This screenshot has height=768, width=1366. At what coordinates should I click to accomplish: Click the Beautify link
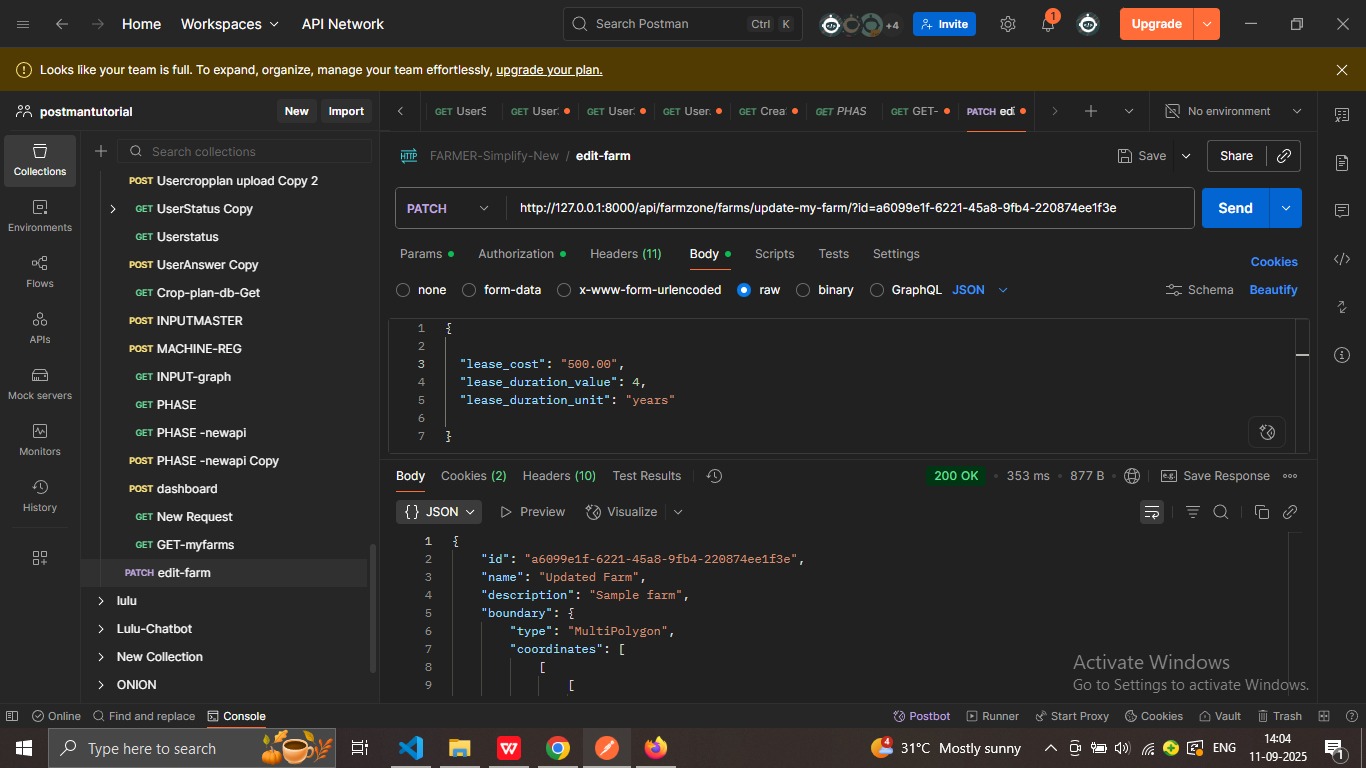pyautogui.click(x=1273, y=290)
